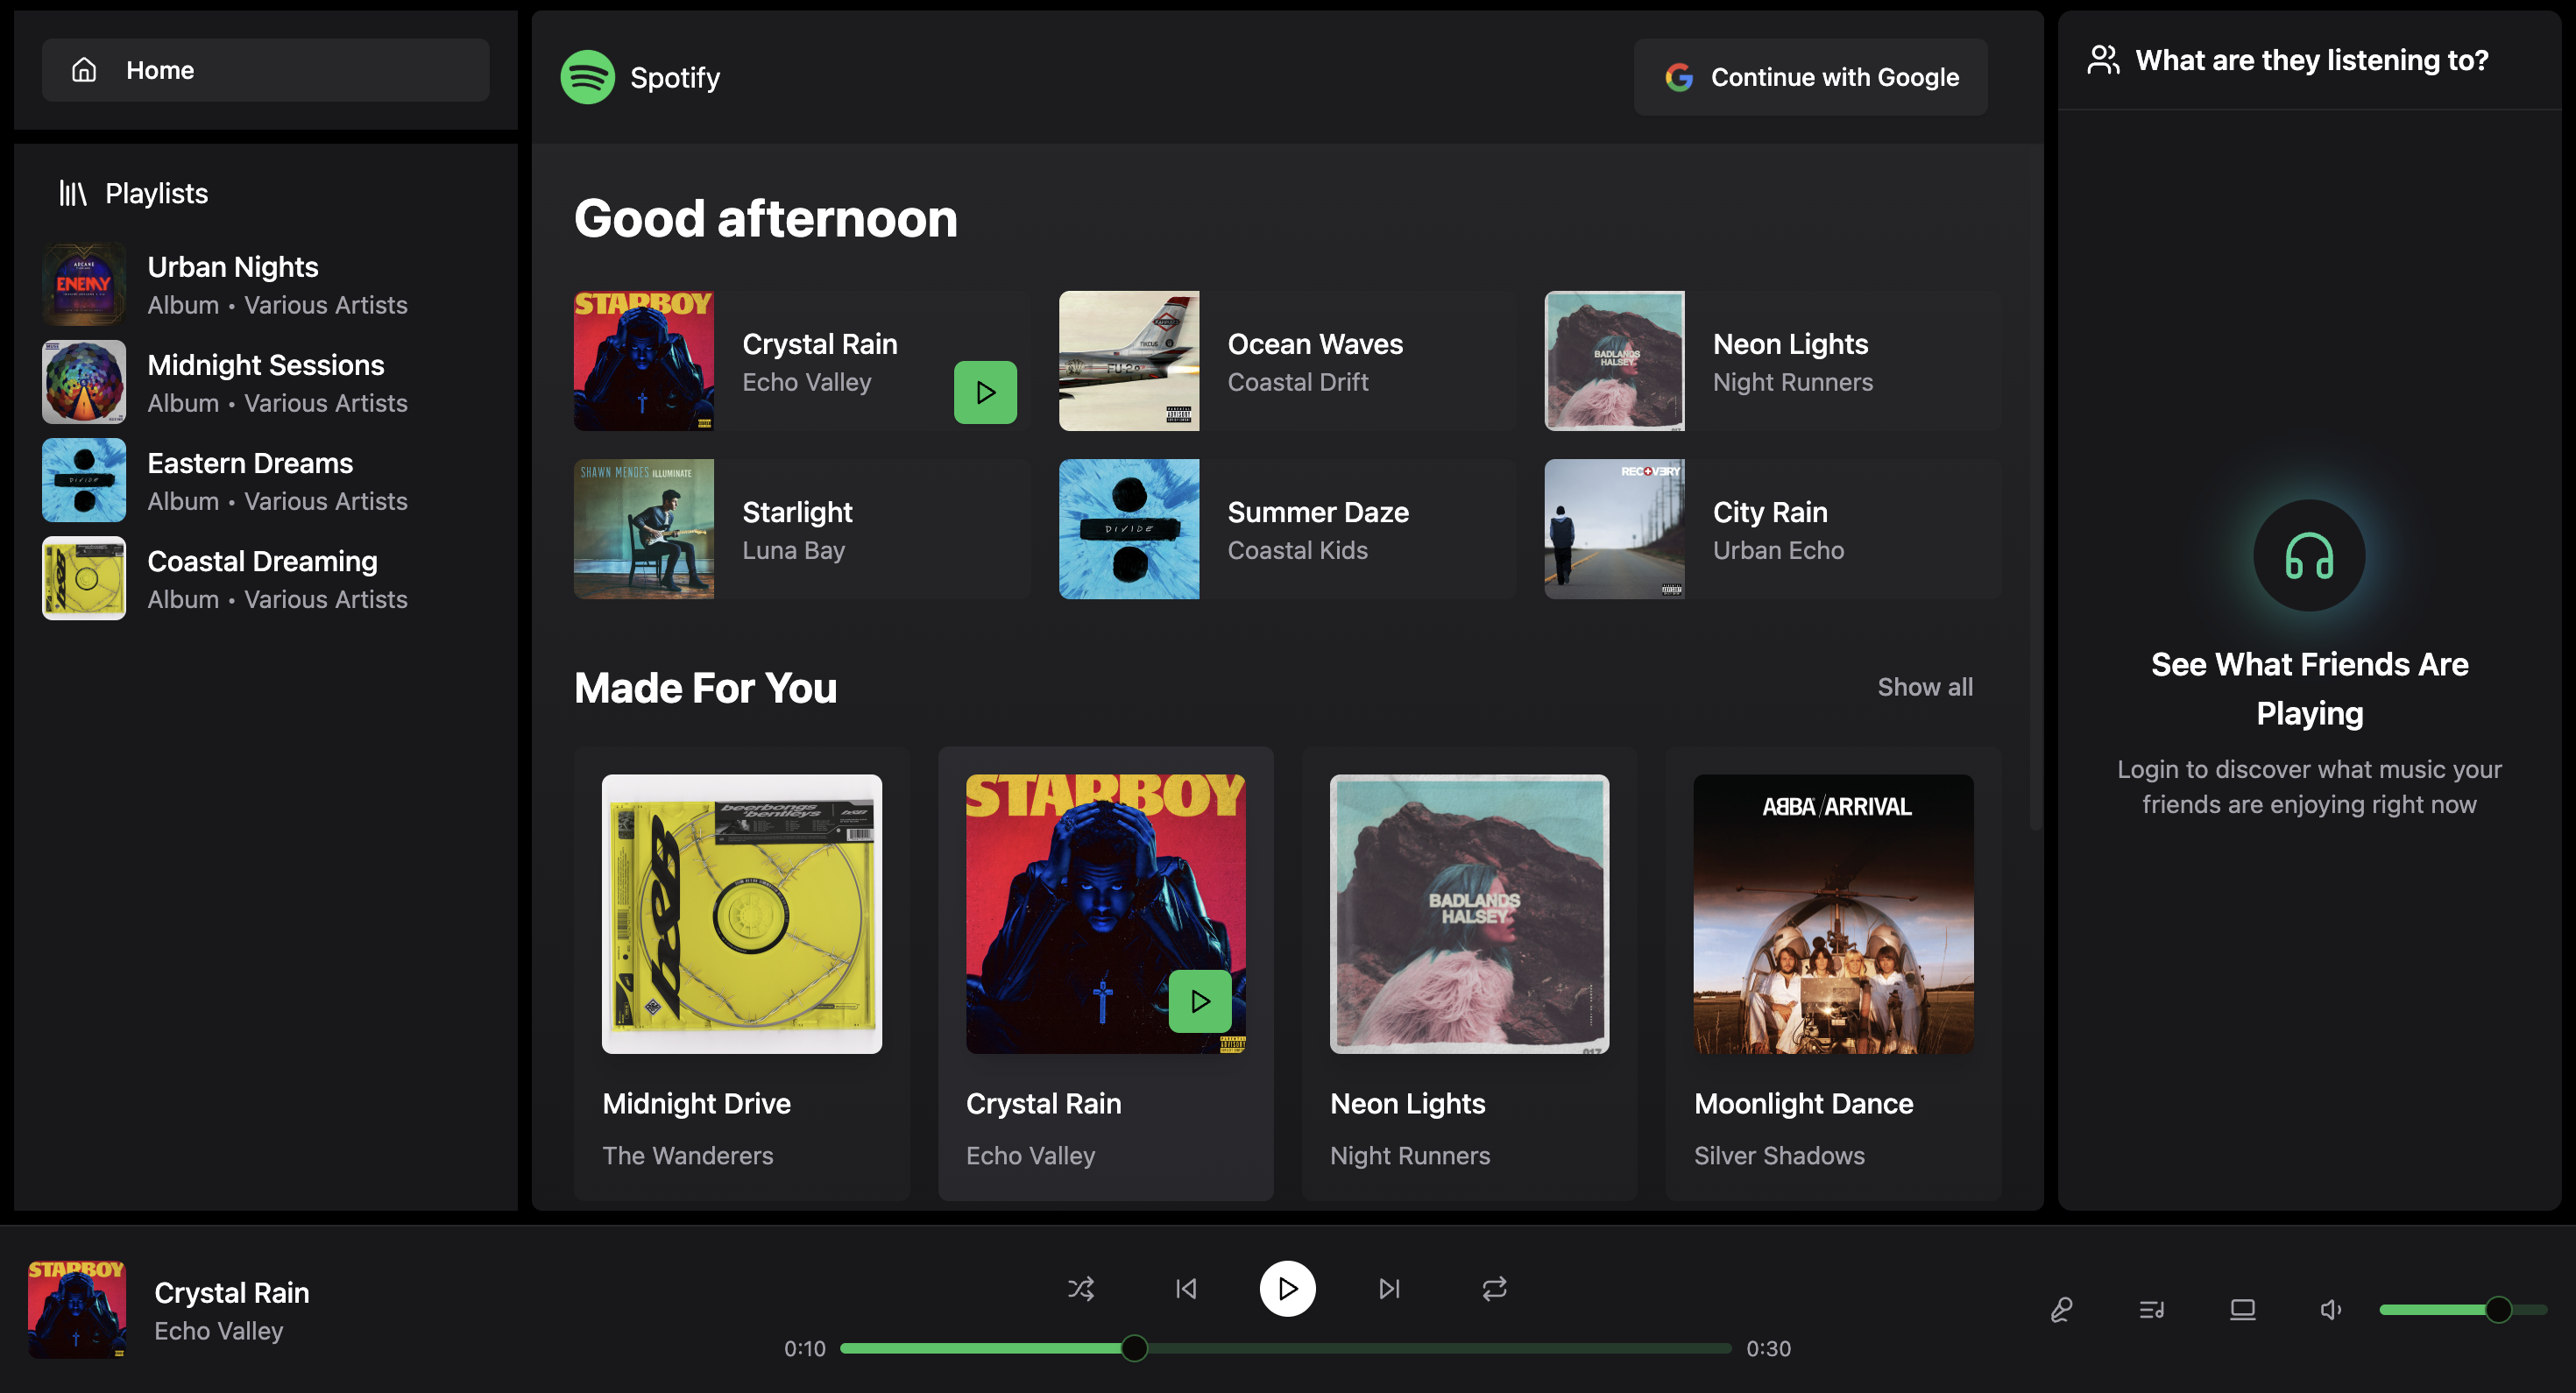Toggle repeat mode
The width and height of the screenshot is (2576, 1393).
click(x=1494, y=1288)
